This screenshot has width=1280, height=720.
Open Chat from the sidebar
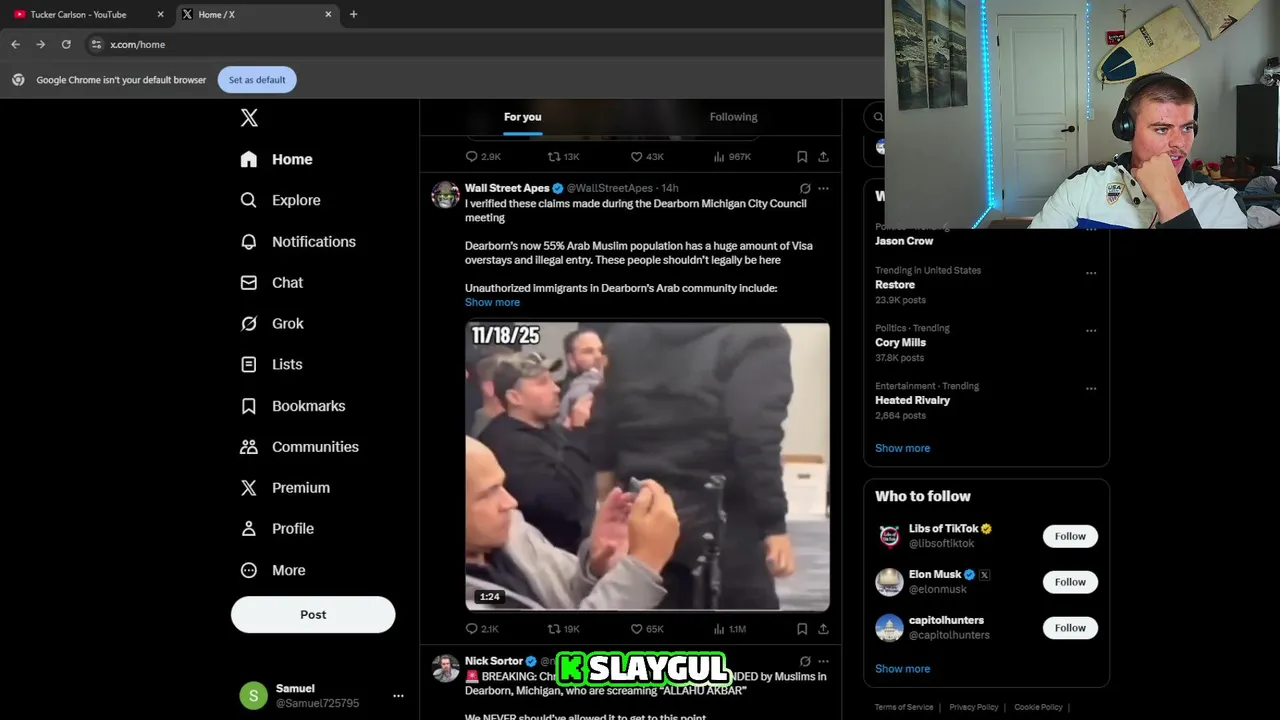272,283
